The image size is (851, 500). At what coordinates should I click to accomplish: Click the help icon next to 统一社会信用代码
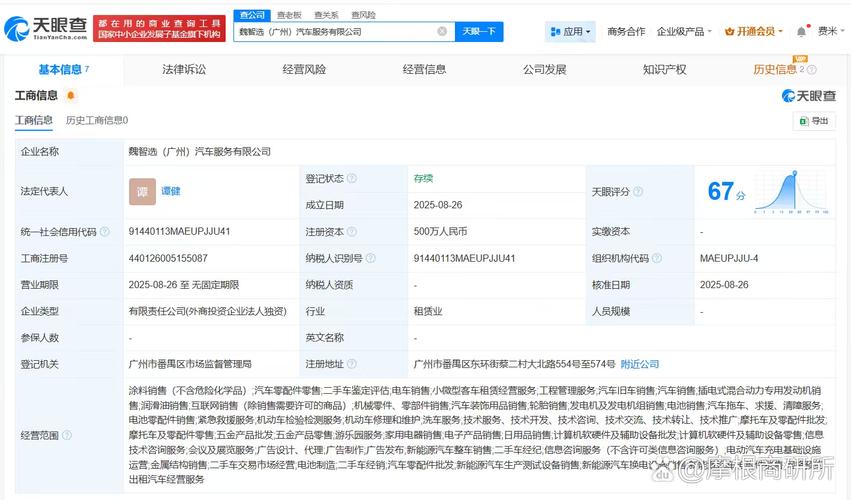104,232
